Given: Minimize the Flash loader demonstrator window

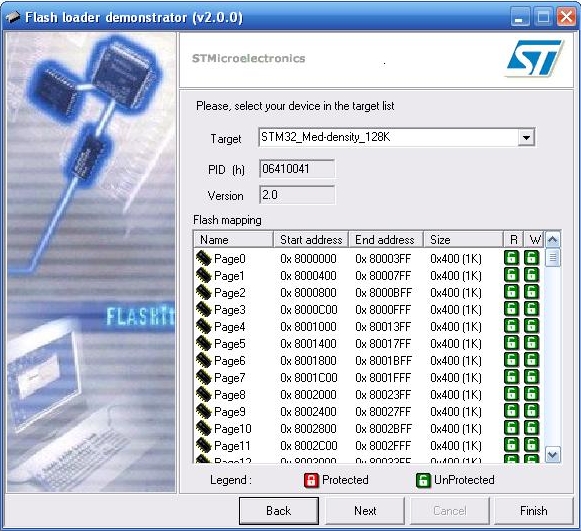Looking at the screenshot, I should point(519,17).
